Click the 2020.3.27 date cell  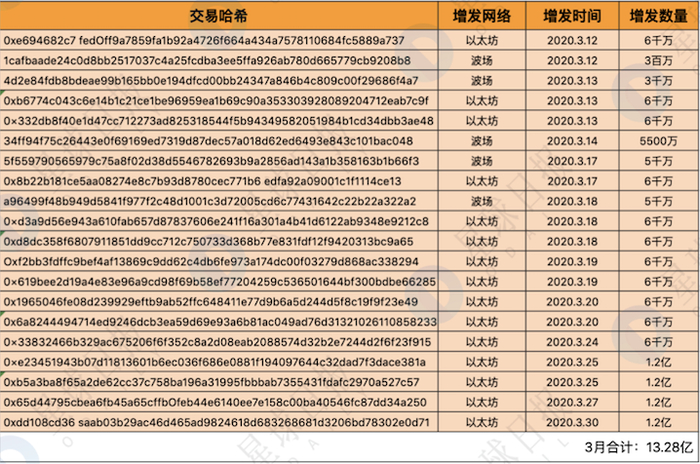(572, 402)
